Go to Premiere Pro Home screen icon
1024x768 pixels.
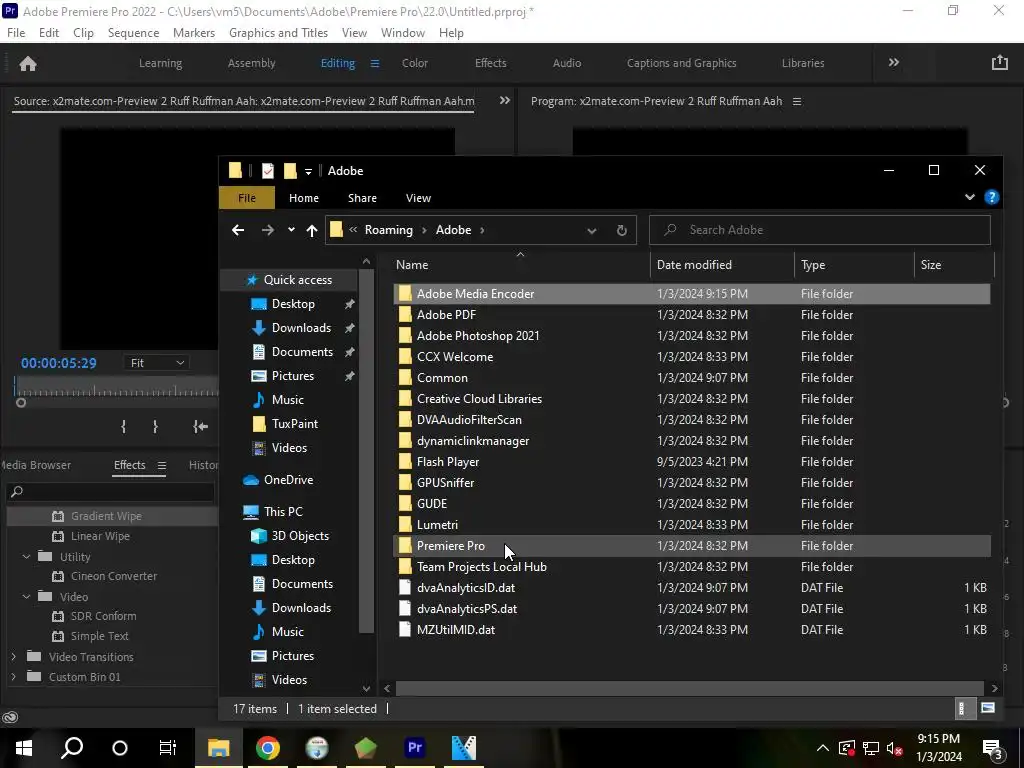[x=28, y=63]
